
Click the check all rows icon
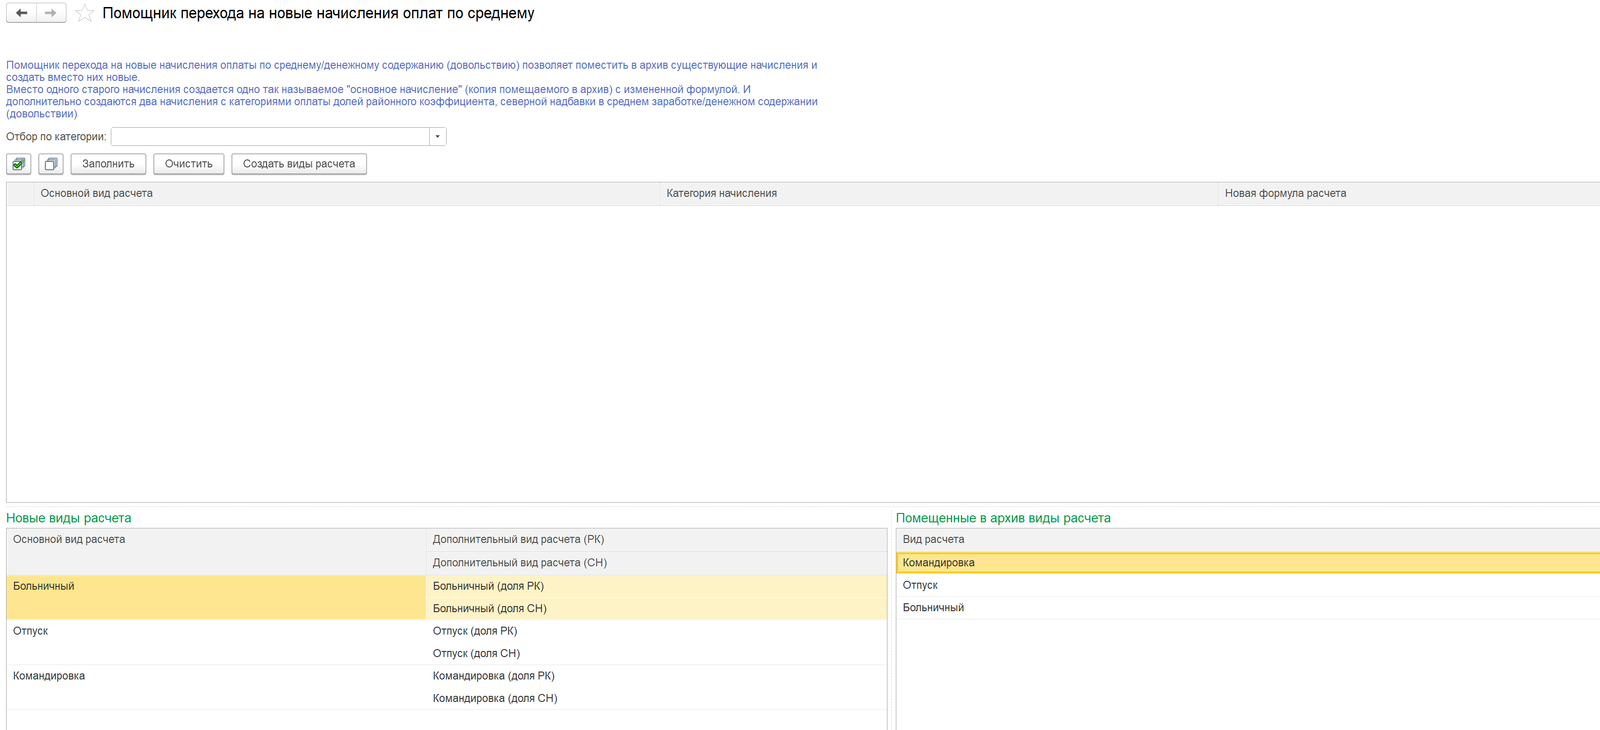coord(19,164)
